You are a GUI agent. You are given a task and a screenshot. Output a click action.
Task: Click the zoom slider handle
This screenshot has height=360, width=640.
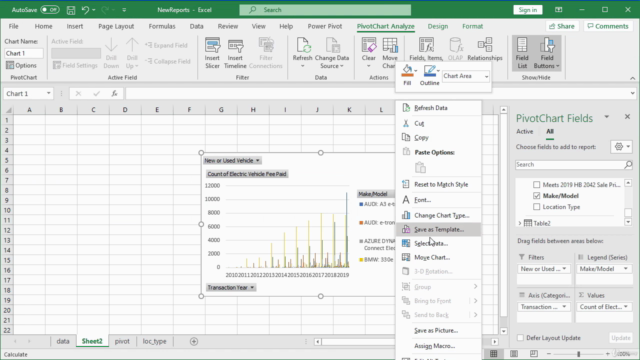pos(578,354)
